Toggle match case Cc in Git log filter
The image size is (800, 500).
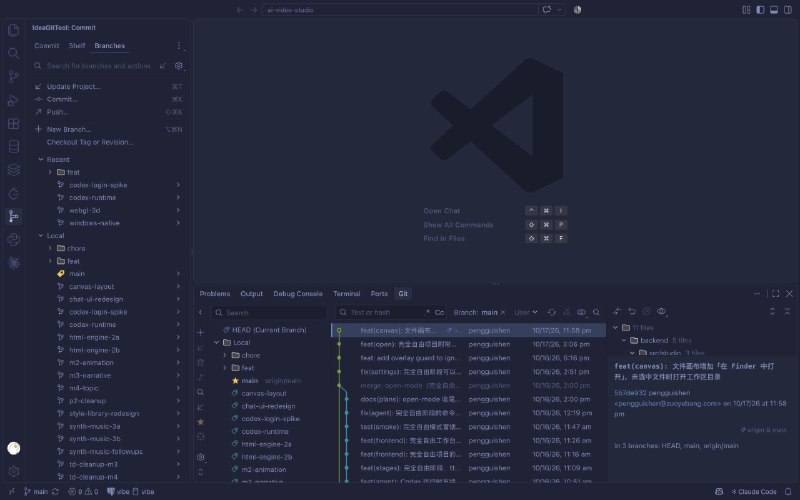point(439,312)
